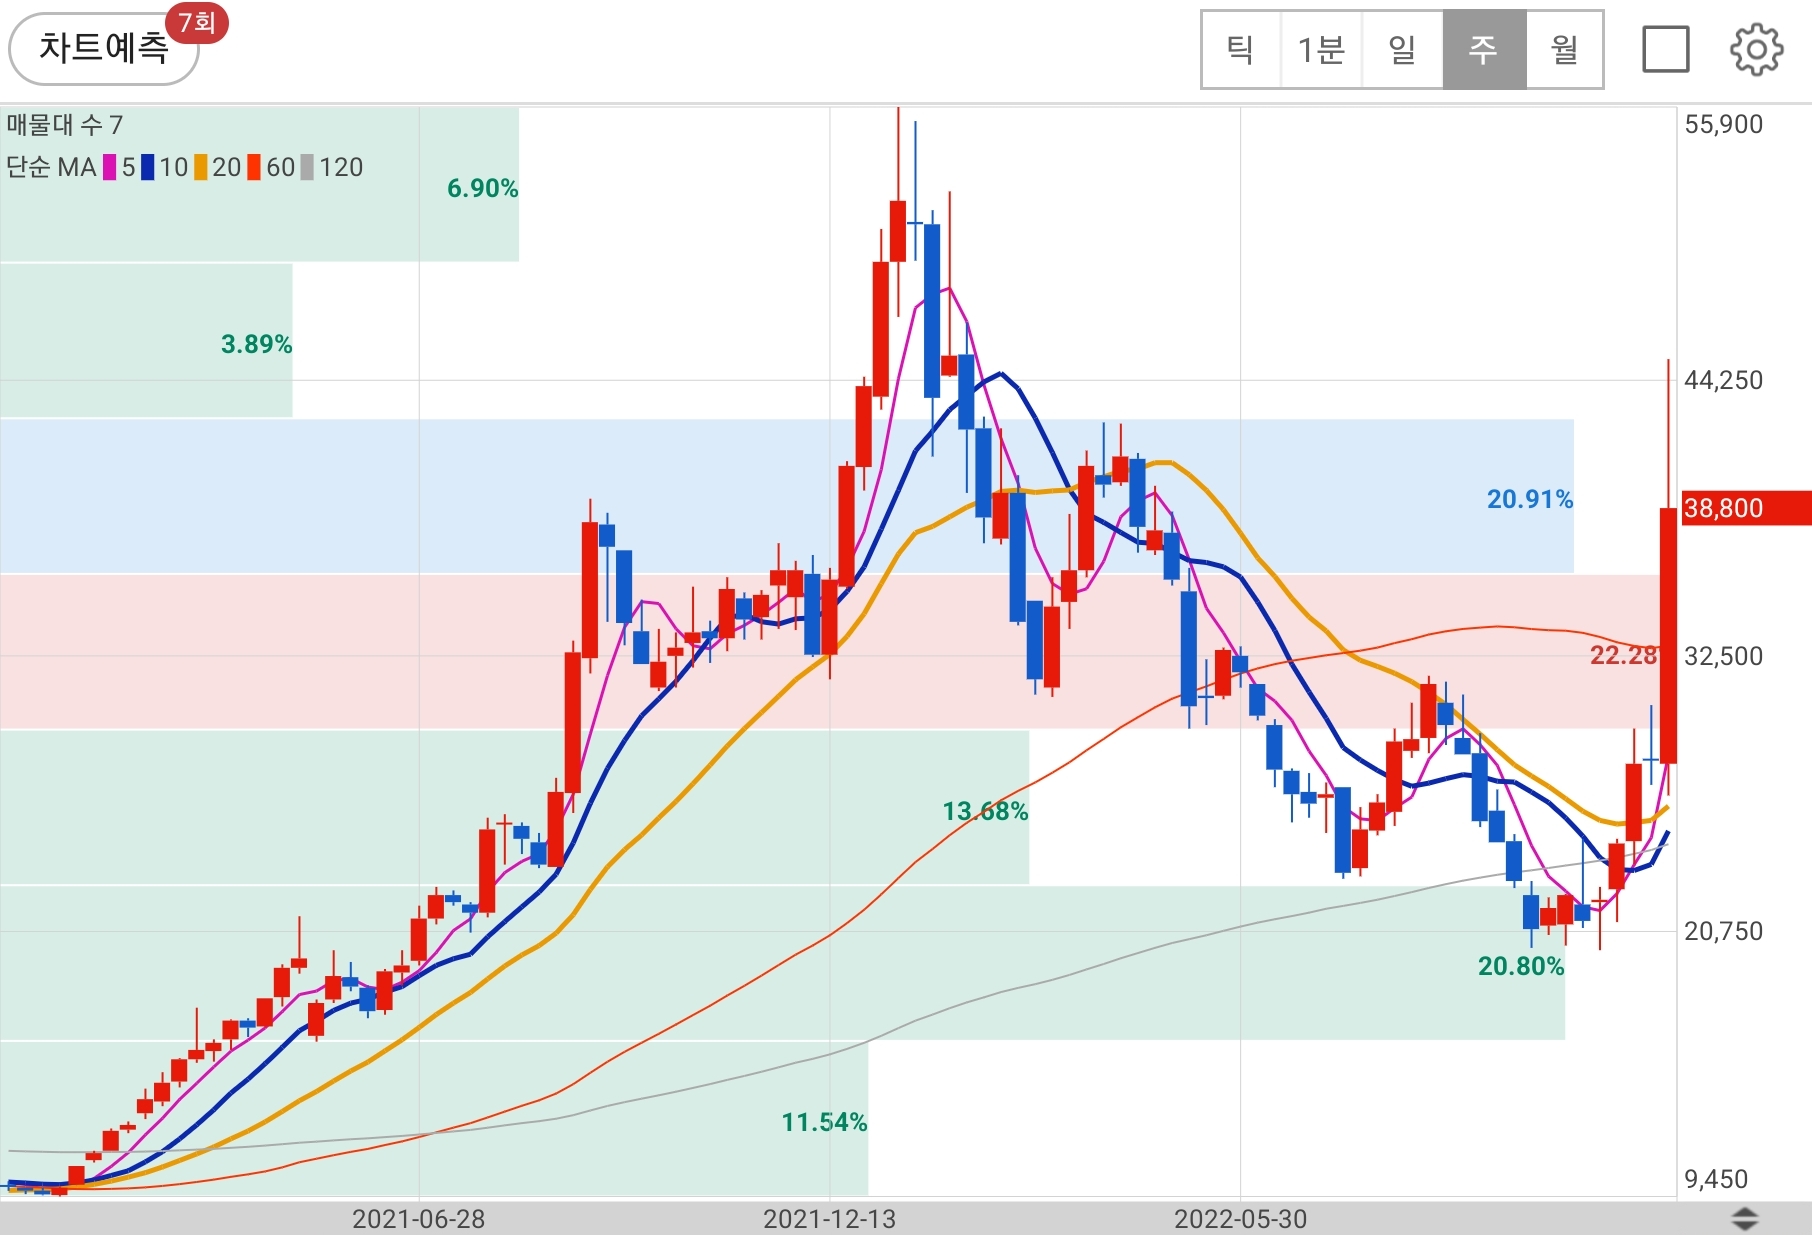Click the 44,250 price axis label

click(1723, 380)
